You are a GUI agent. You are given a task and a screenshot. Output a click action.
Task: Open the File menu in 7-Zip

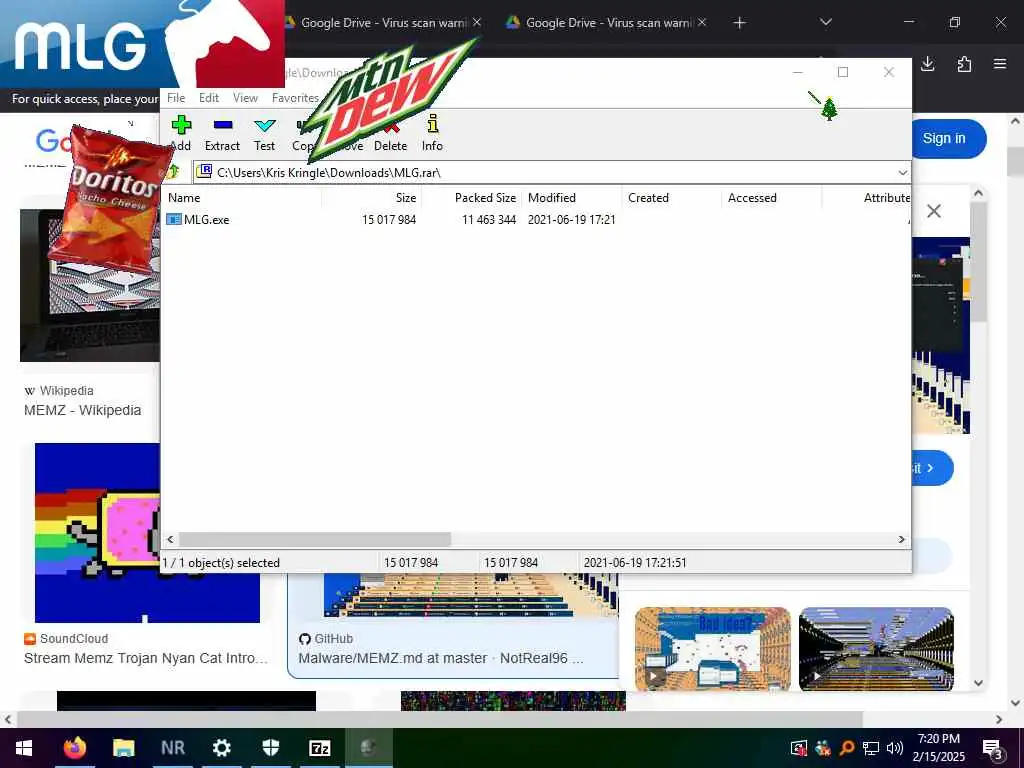pyautogui.click(x=176, y=98)
